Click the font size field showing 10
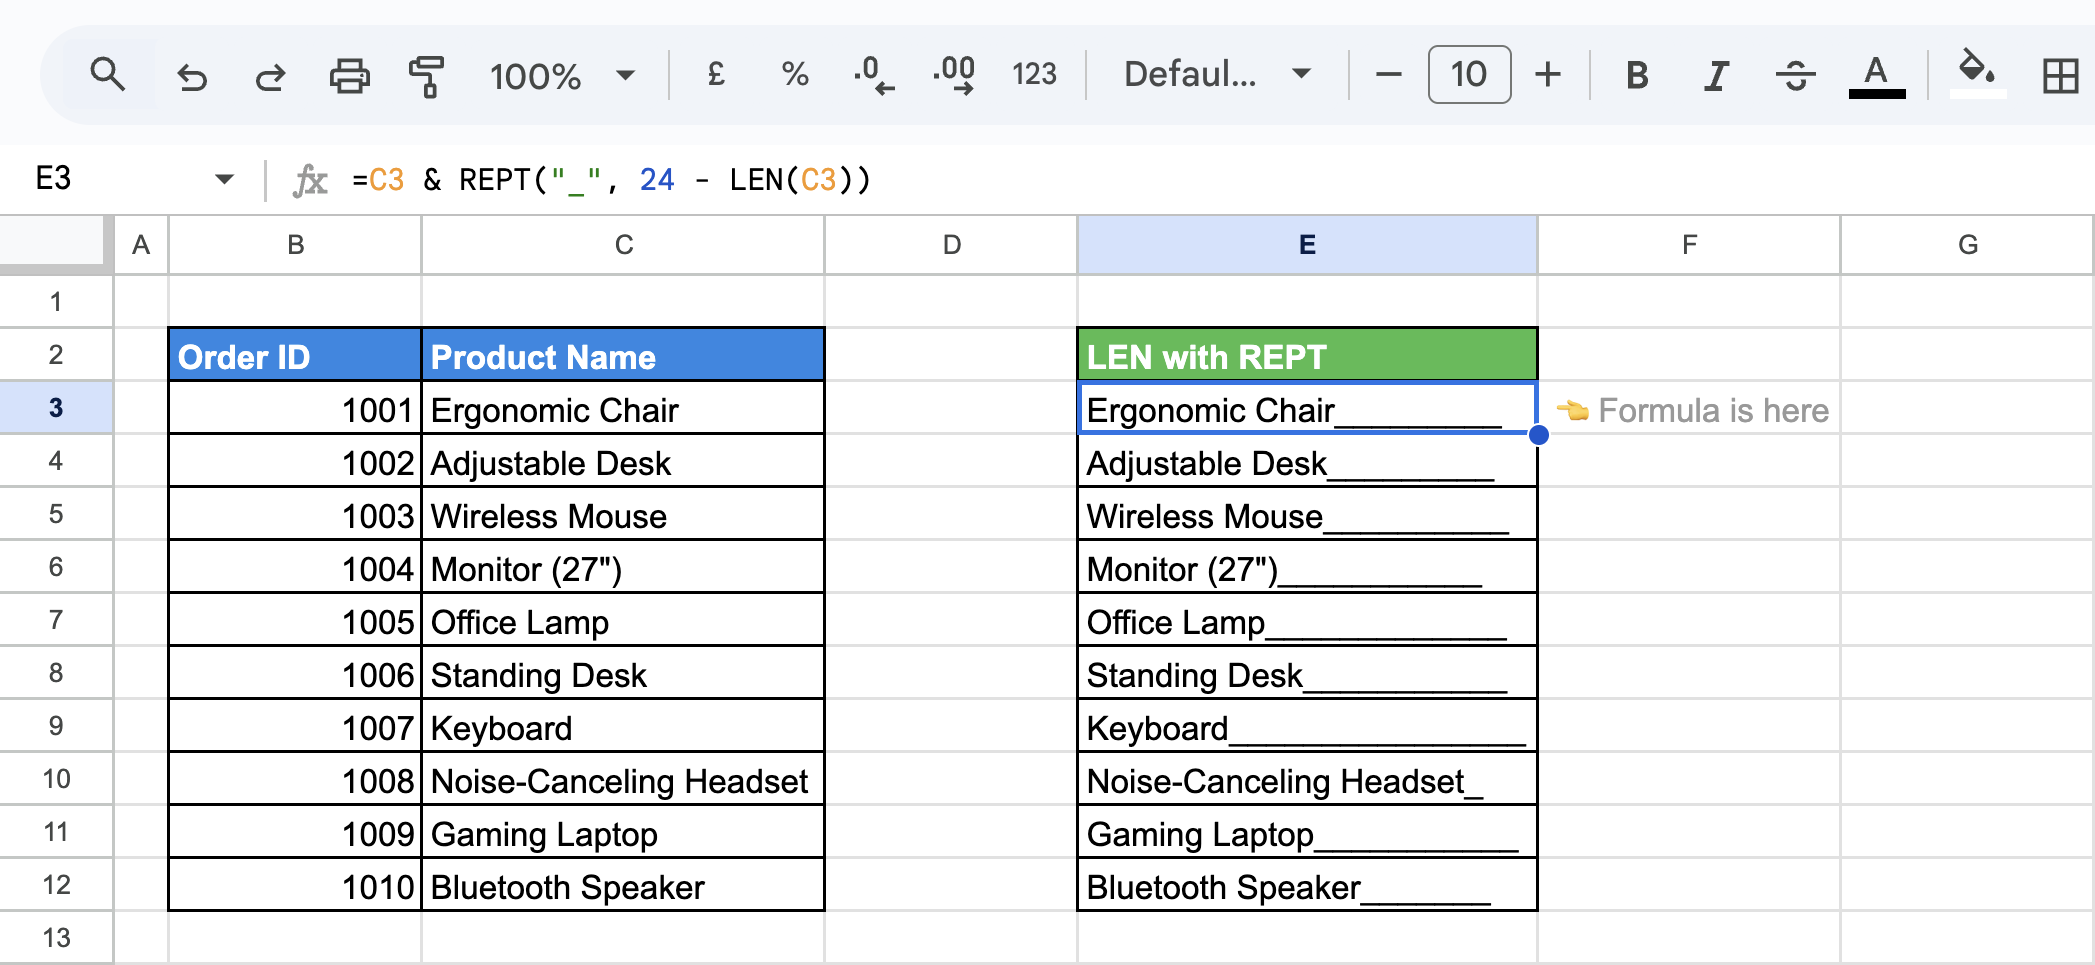Screen dimensions: 2095x965 pyautogui.click(x=1469, y=74)
